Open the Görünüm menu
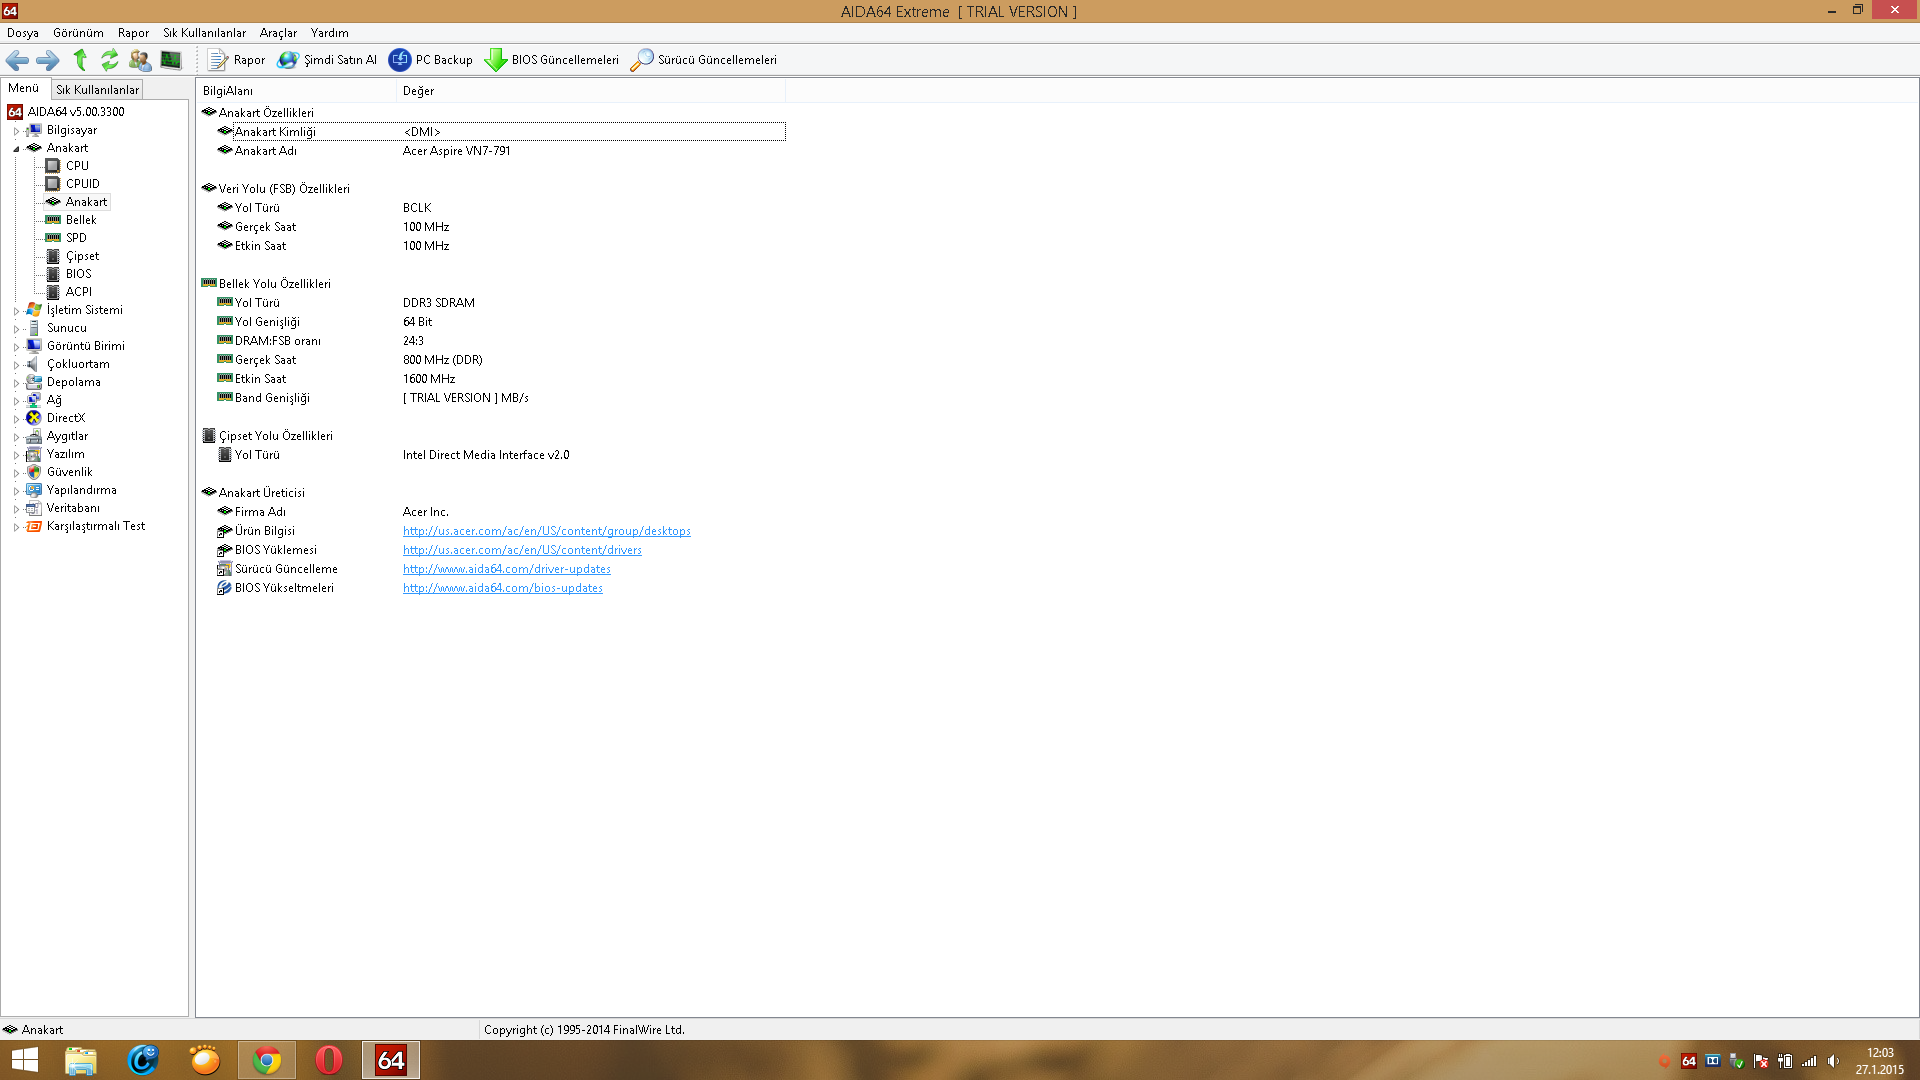Viewport: 1920px width, 1080px height. 78,33
